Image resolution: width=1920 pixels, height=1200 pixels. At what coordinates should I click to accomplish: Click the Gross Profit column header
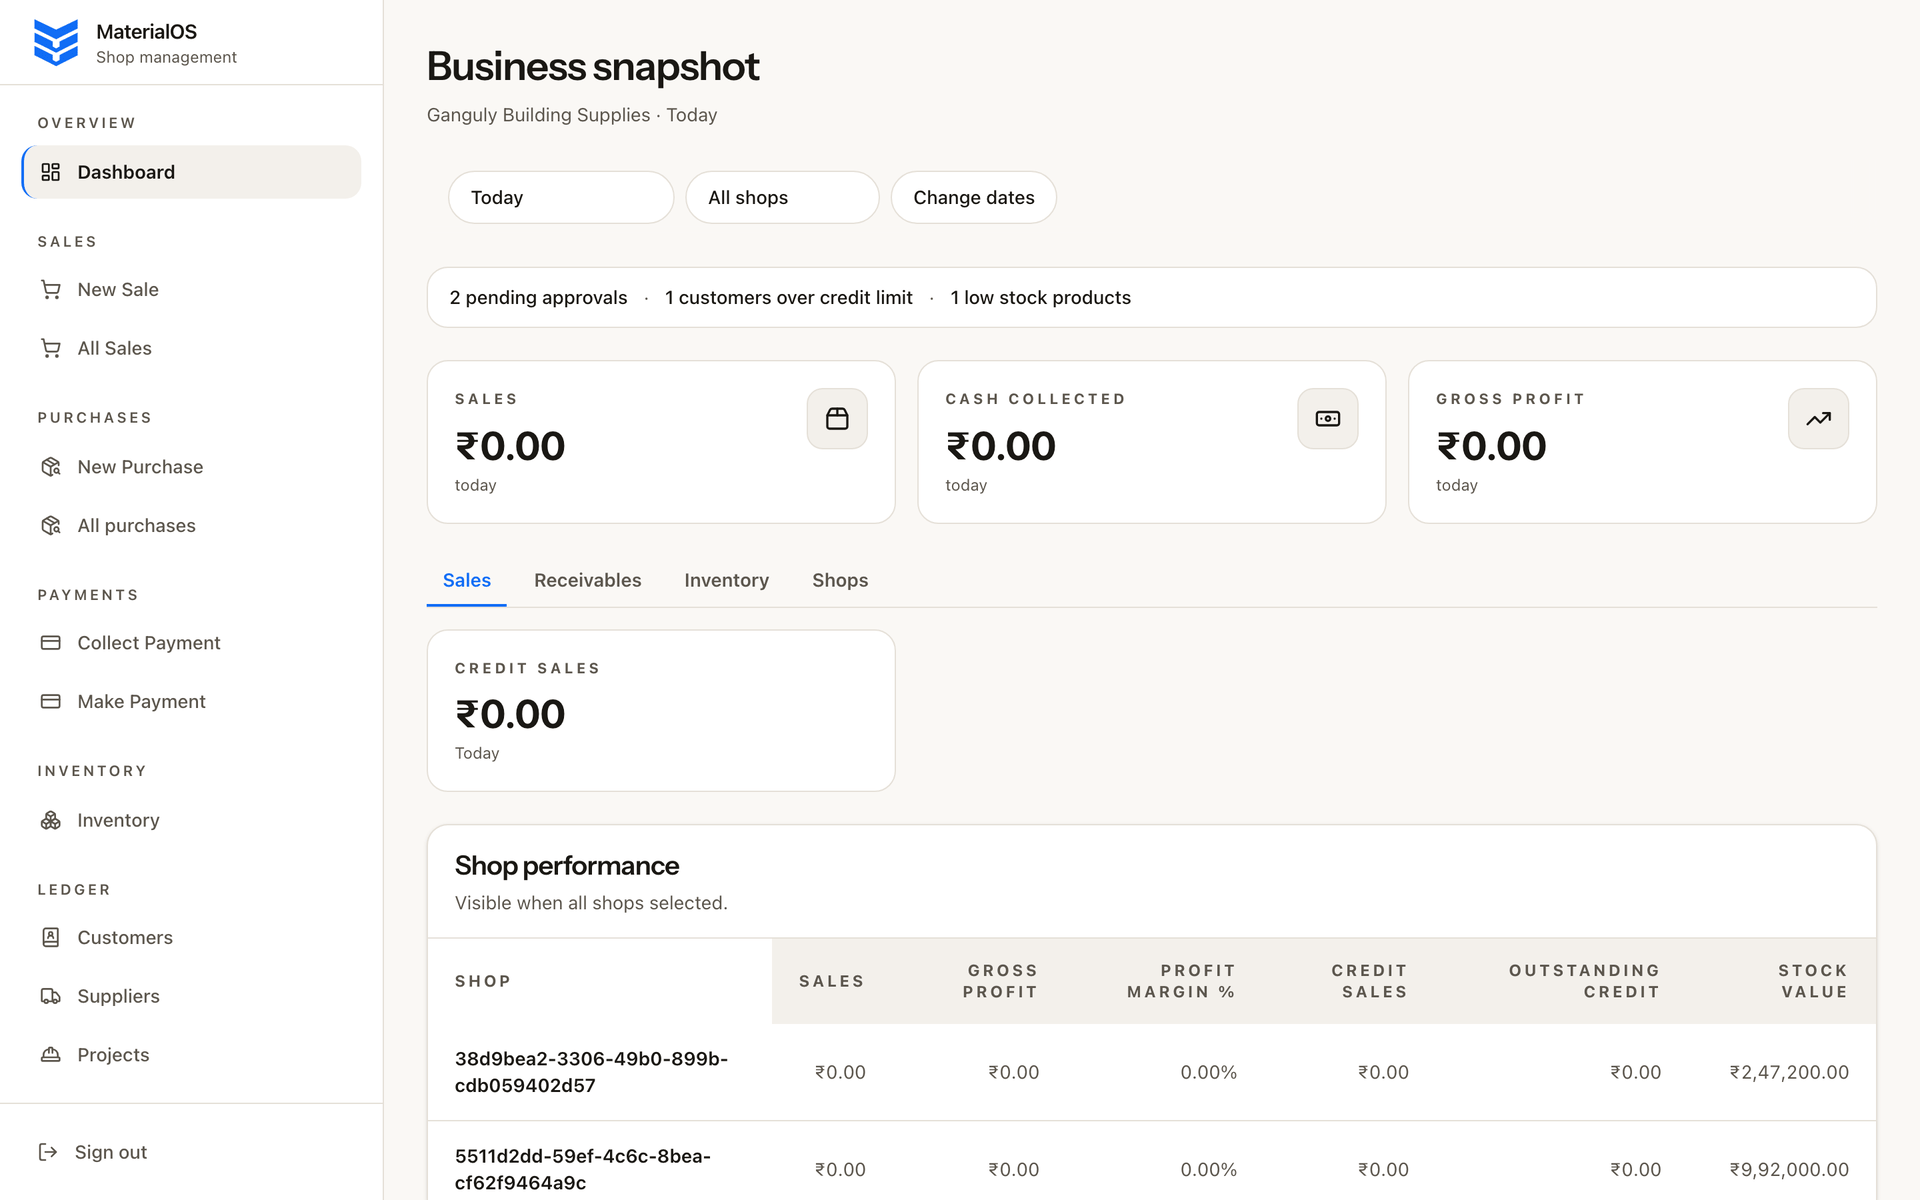(x=1000, y=981)
